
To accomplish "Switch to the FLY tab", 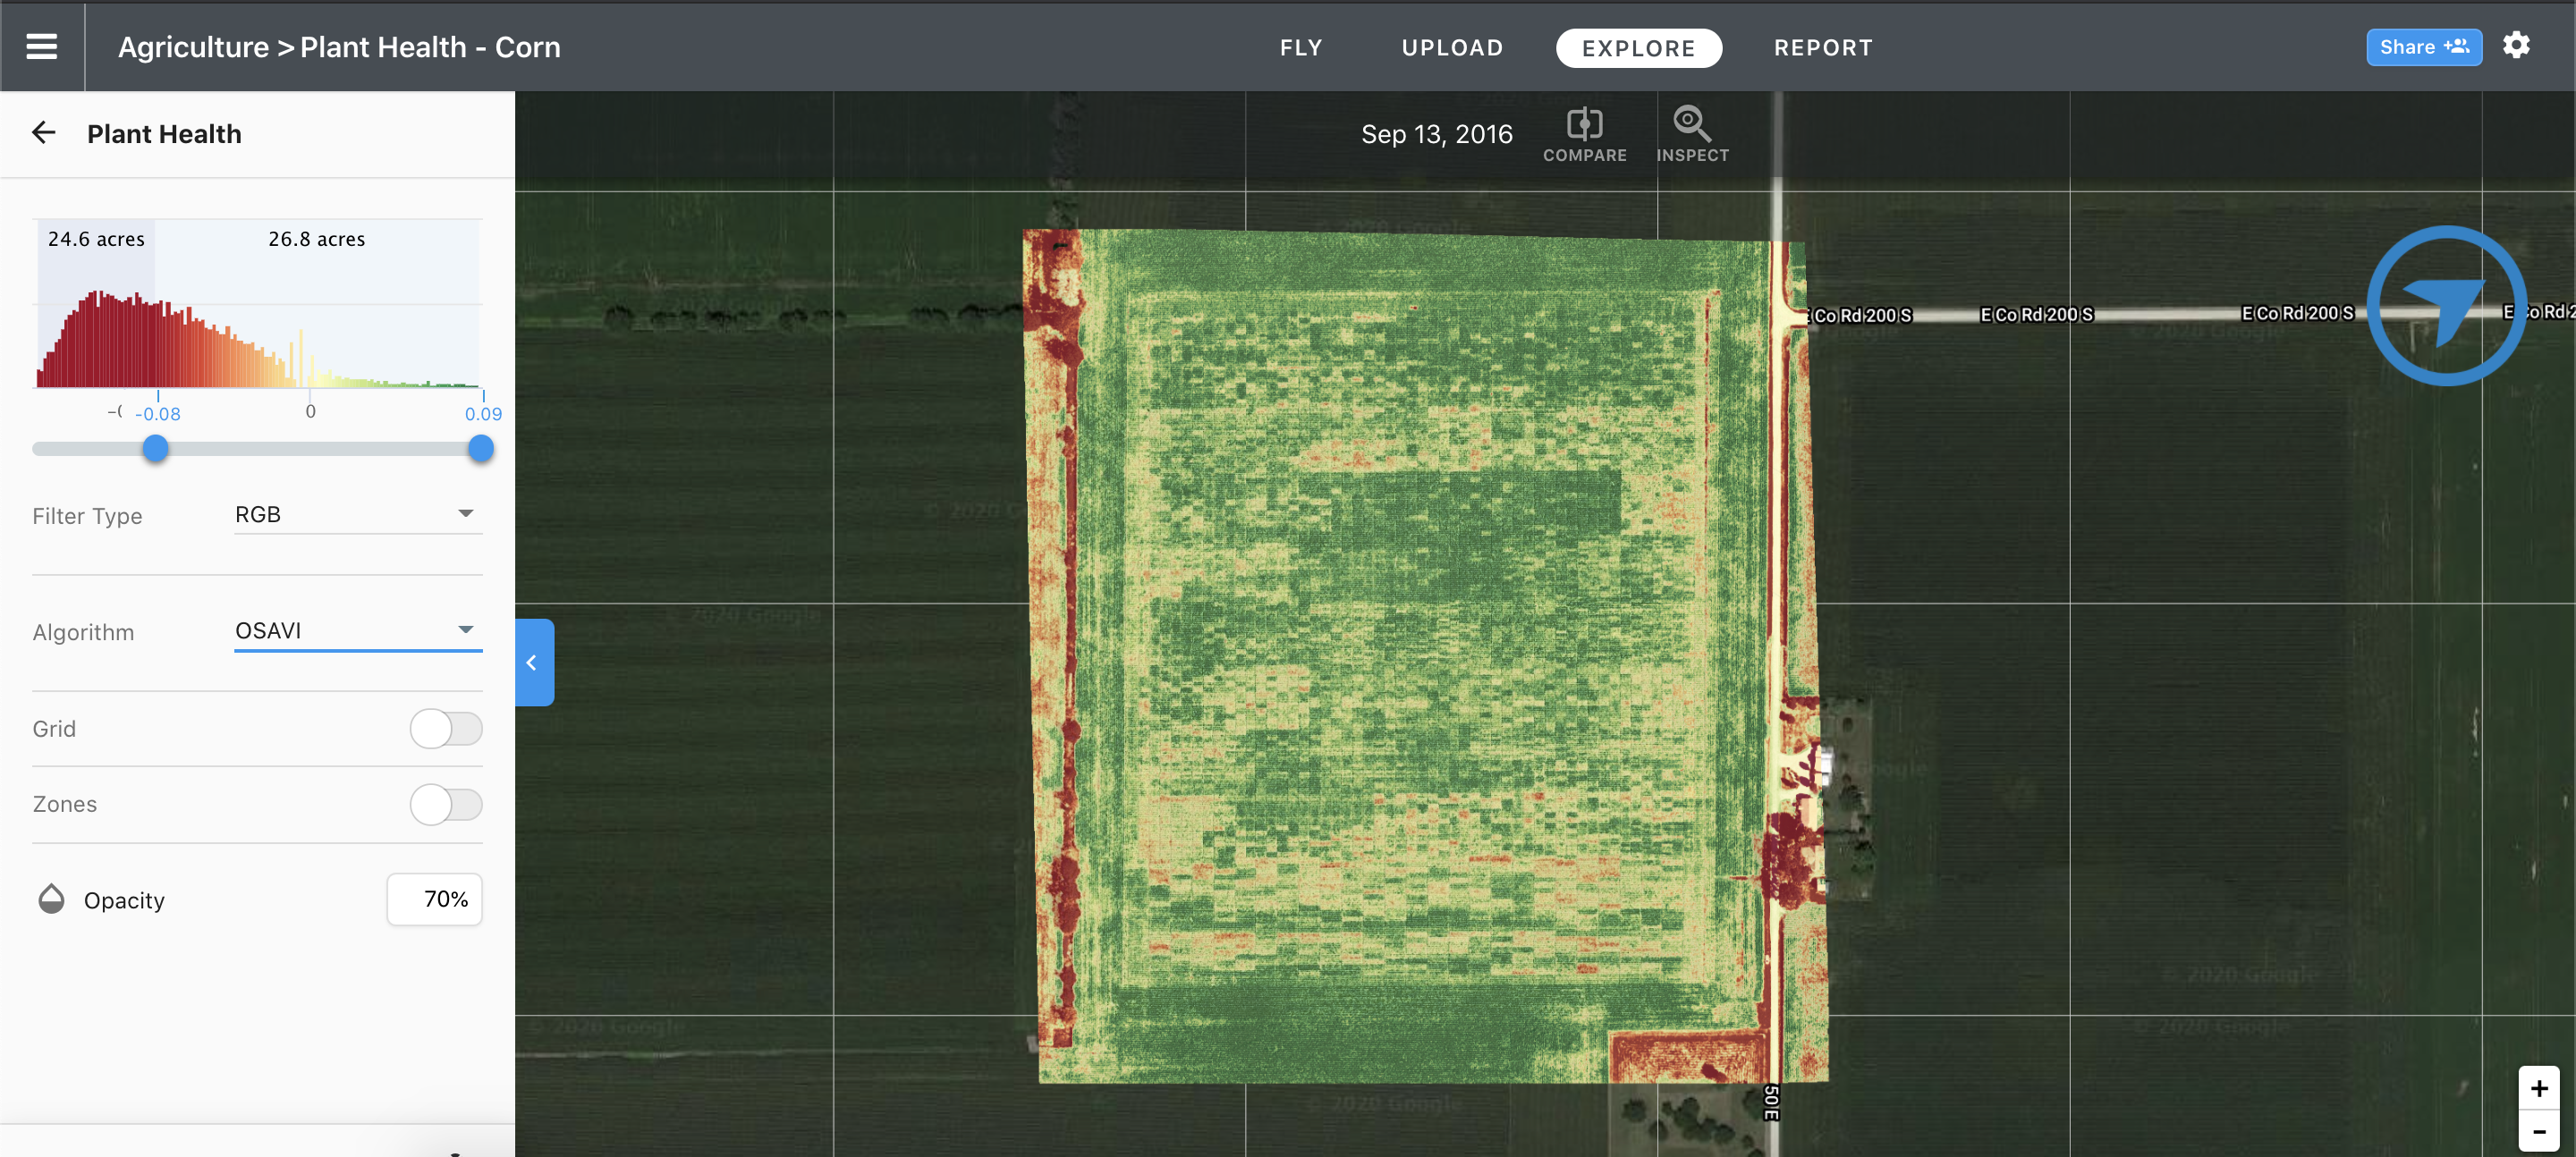I will point(1301,48).
